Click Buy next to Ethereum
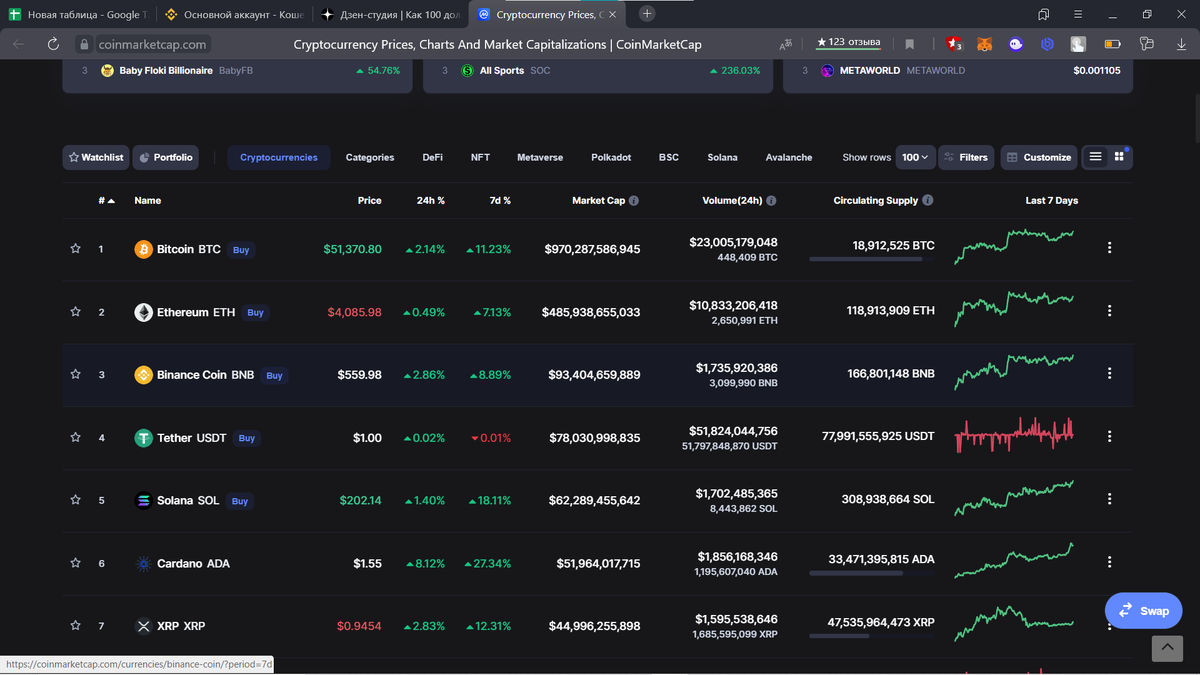The image size is (1200, 675). 256,313
